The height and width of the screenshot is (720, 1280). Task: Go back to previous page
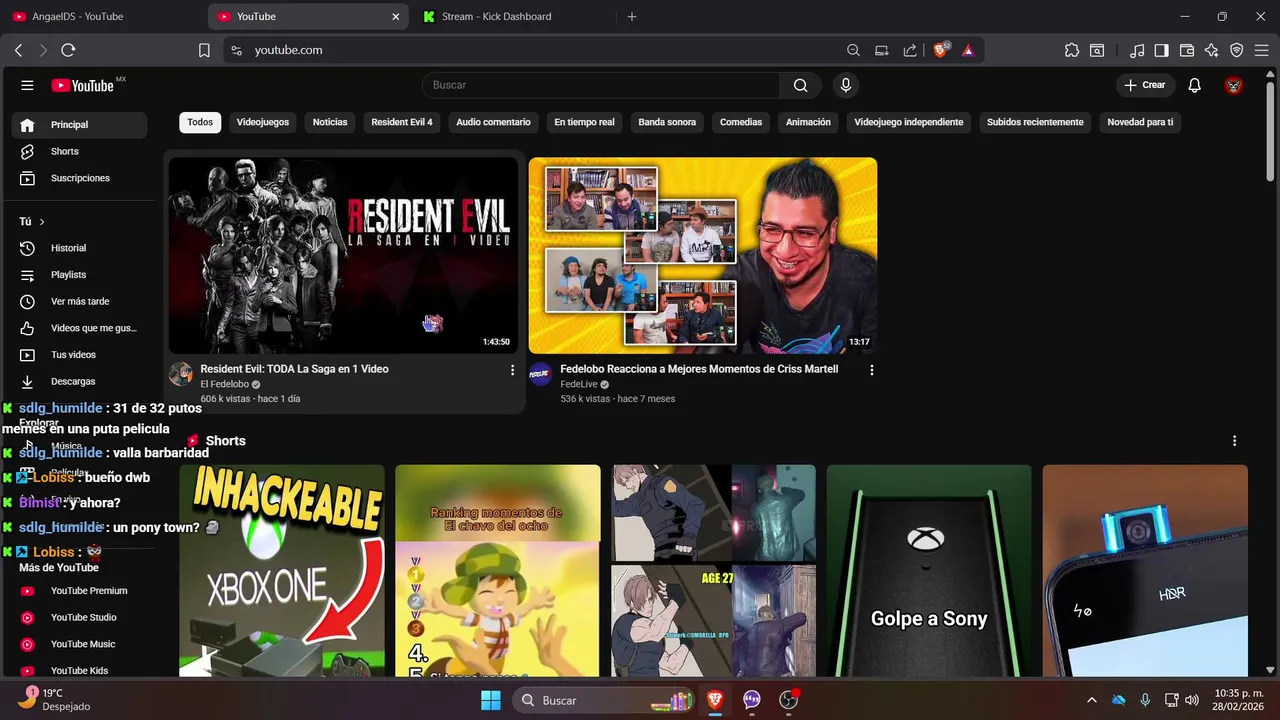pyautogui.click(x=18, y=50)
